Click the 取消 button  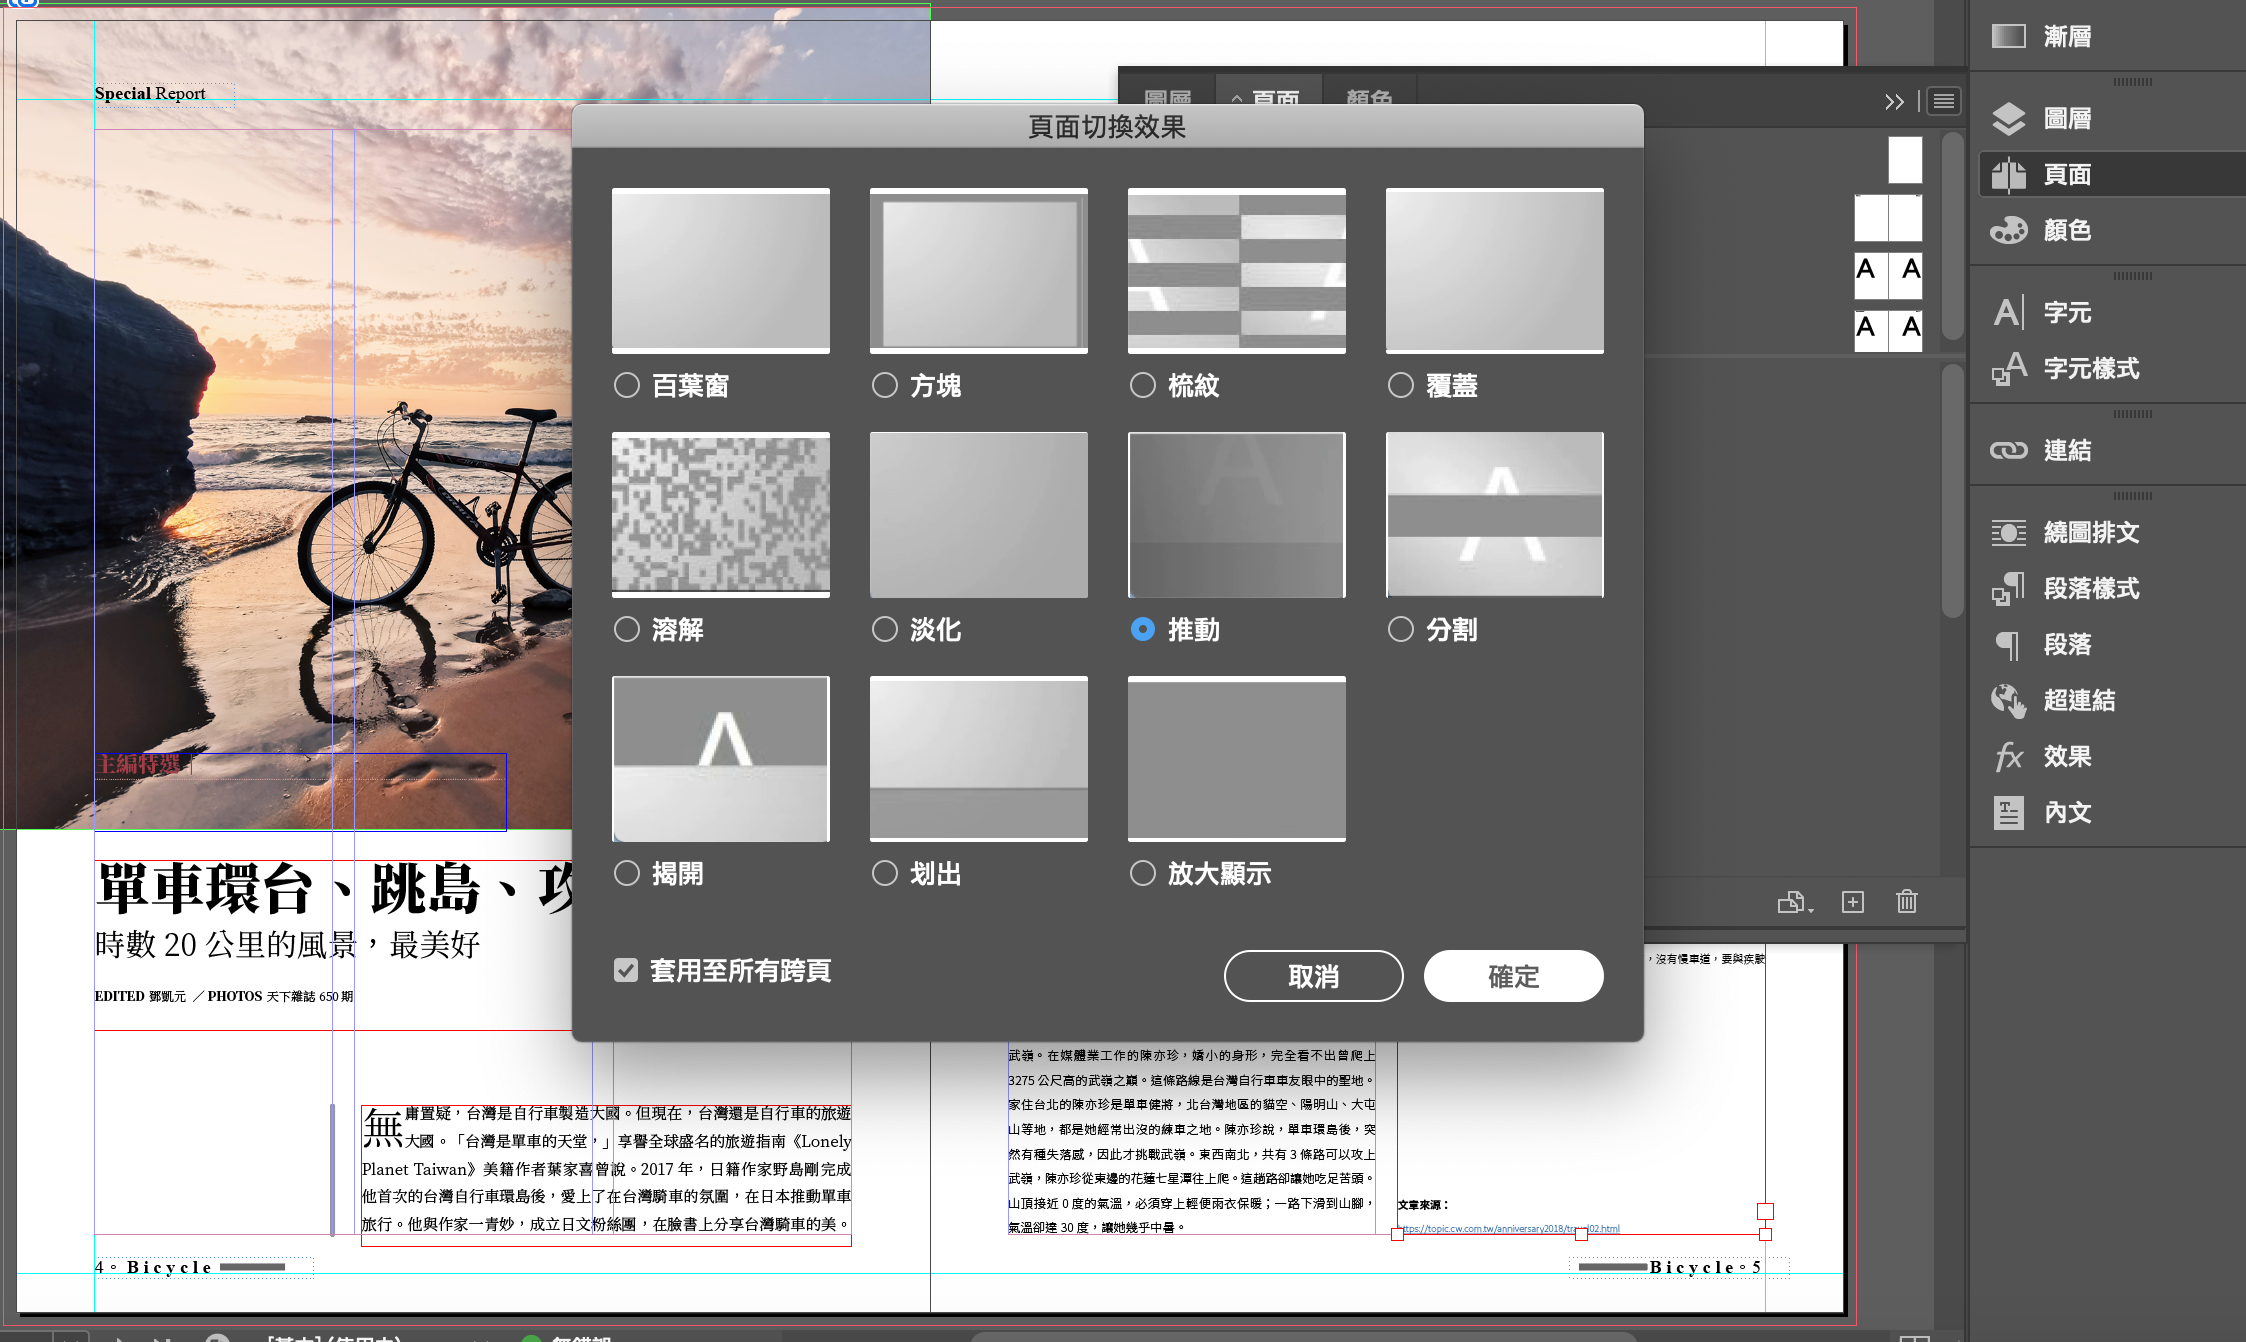pos(1313,976)
